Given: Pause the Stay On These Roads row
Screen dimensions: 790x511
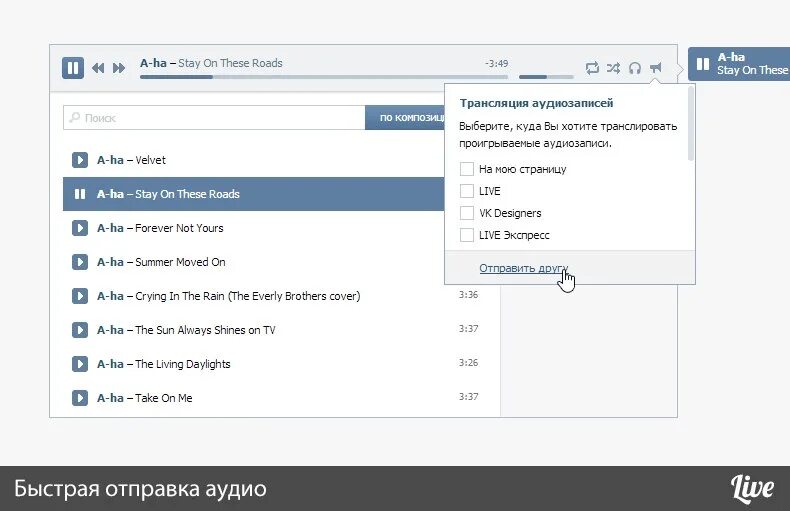Looking at the screenshot, I should pos(80,194).
